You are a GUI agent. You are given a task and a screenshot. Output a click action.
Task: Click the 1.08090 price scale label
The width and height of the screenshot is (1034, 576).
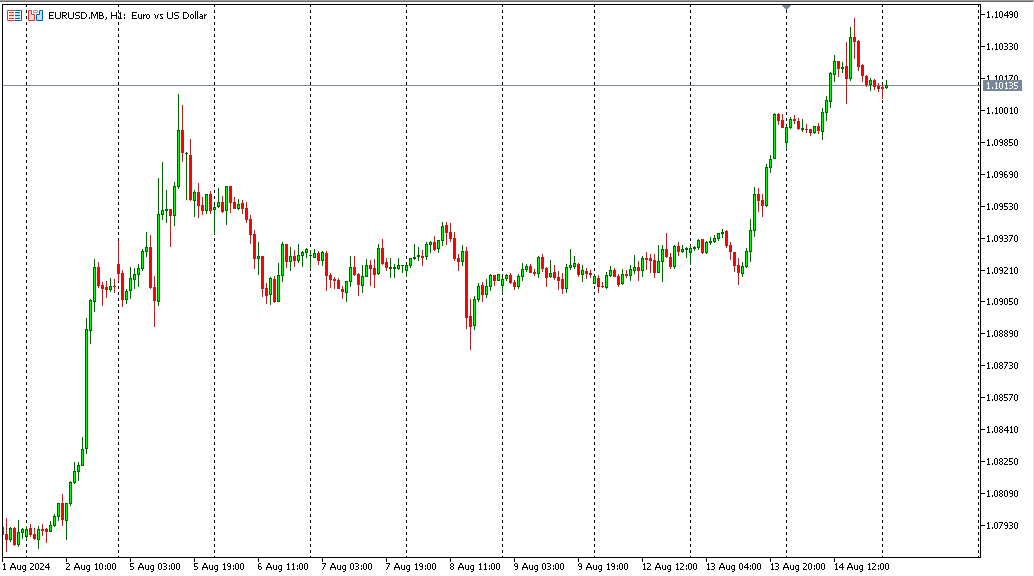(1002, 494)
